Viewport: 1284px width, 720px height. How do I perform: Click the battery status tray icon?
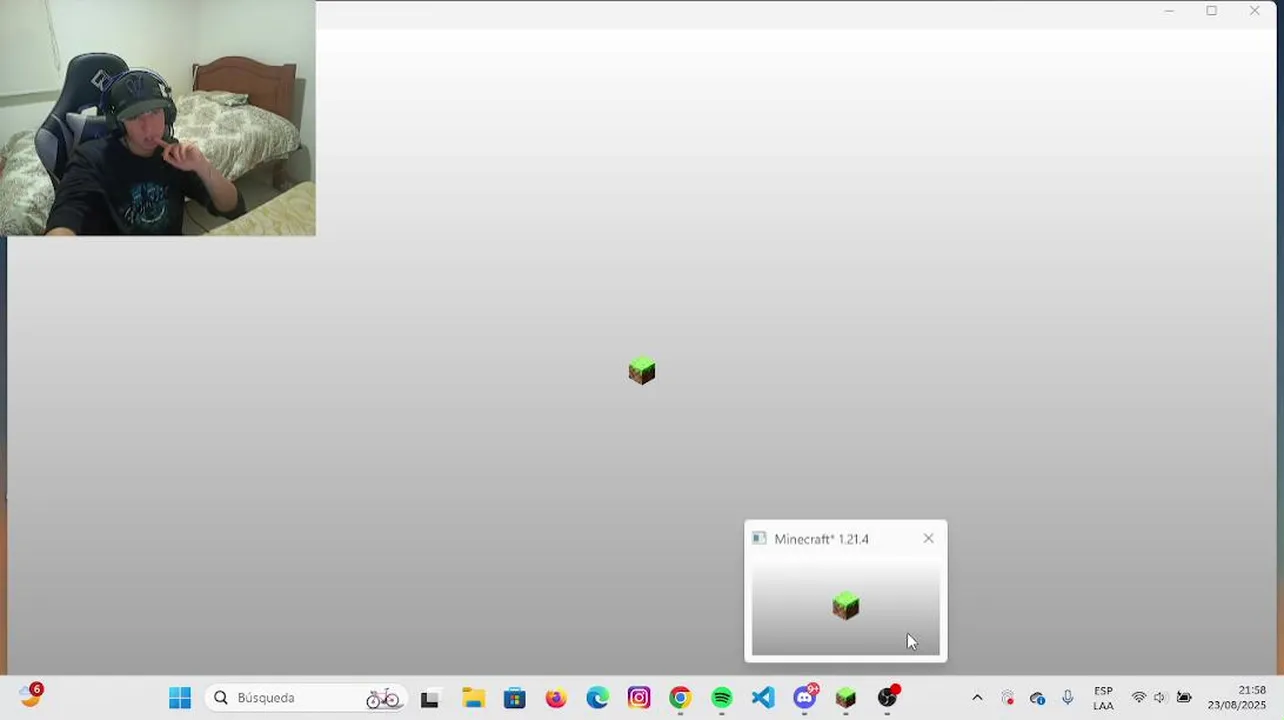(x=1184, y=698)
